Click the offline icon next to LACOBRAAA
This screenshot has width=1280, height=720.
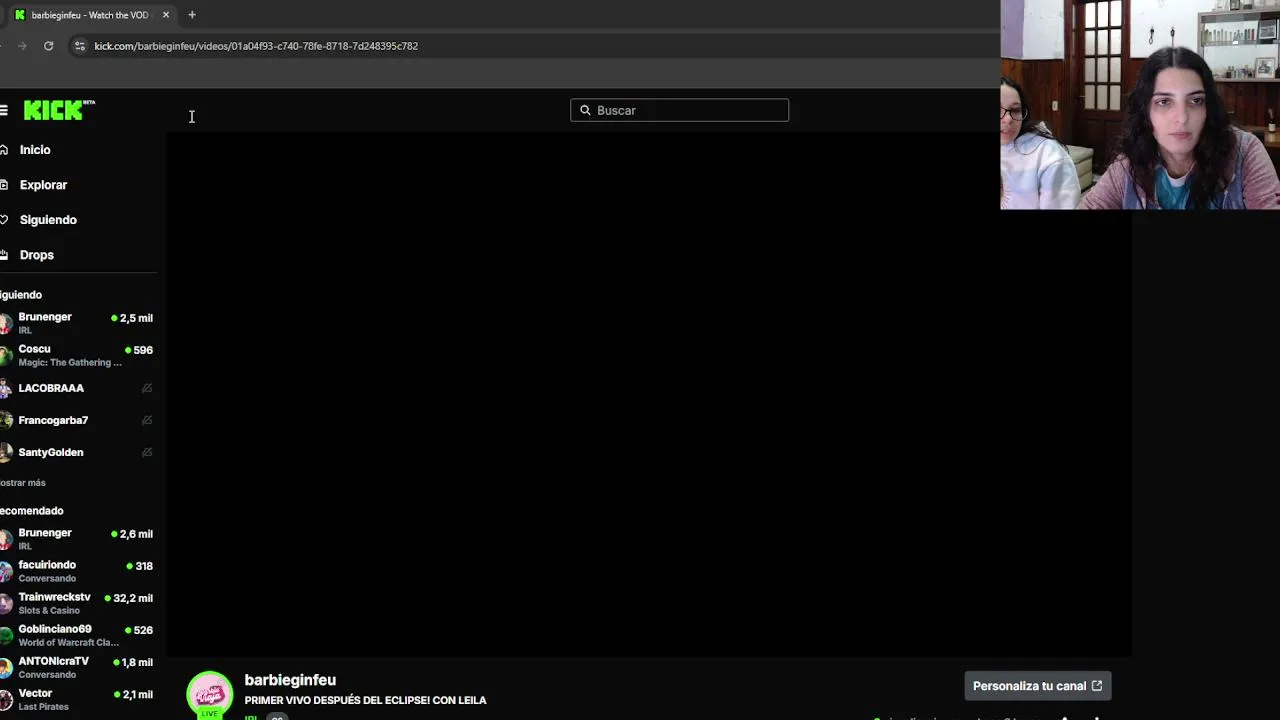(x=147, y=388)
